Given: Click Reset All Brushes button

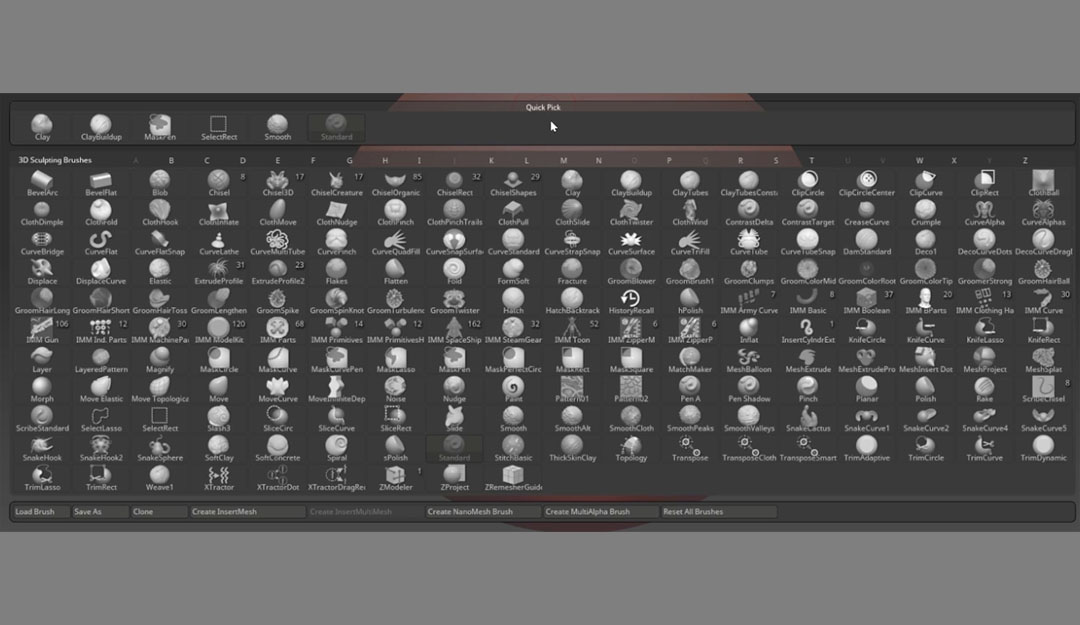Looking at the screenshot, I should pos(718,511).
